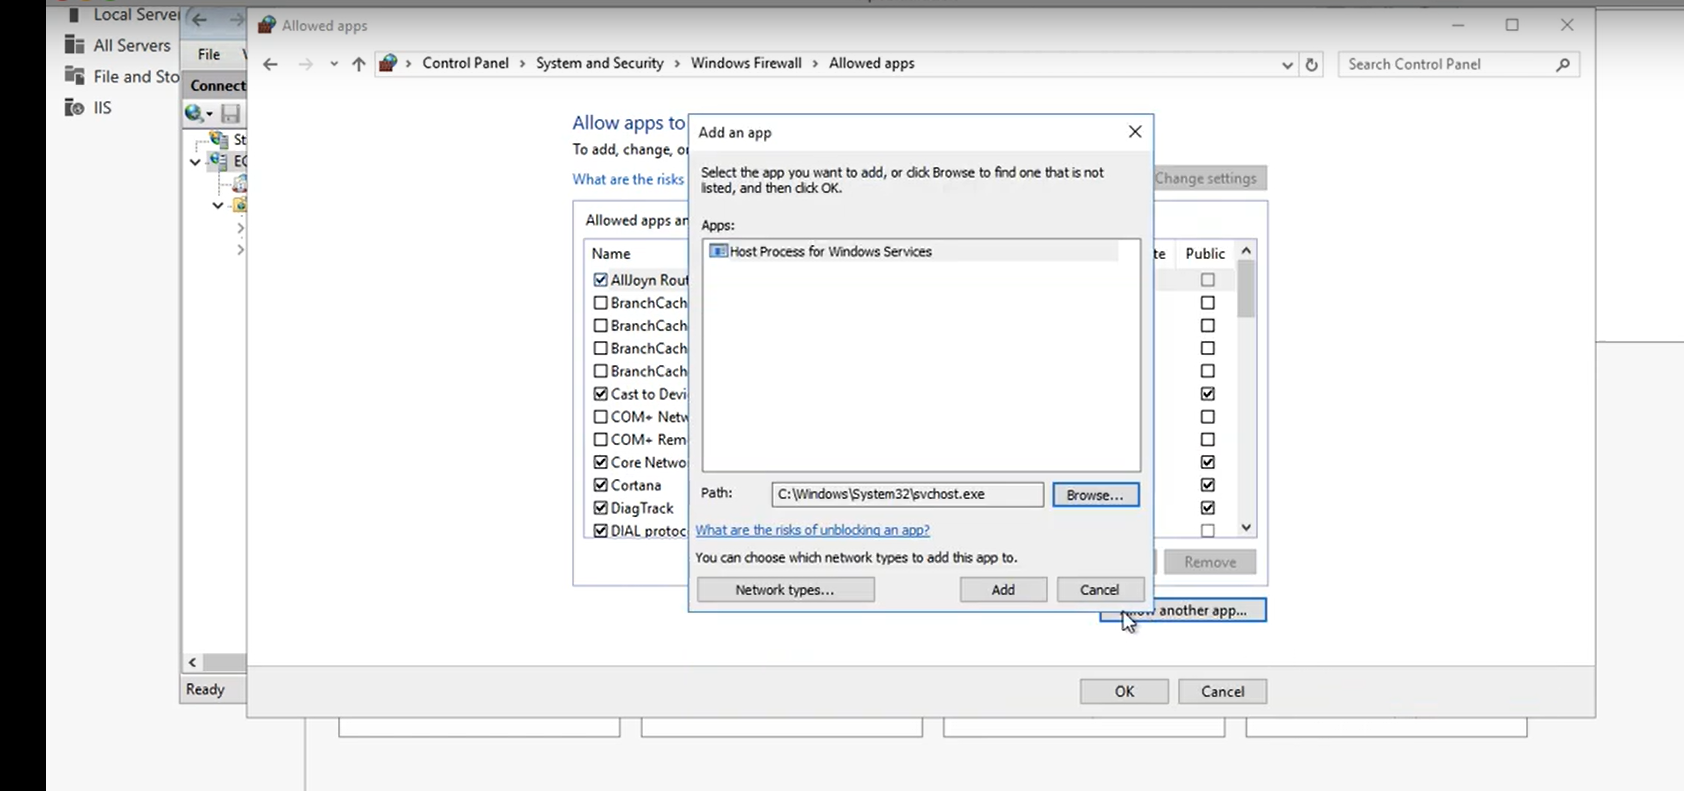The height and width of the screenshot is (791, 1684).
Task: Toggle COM+ Network Access checkbox
Action: [x=600, y=417]
